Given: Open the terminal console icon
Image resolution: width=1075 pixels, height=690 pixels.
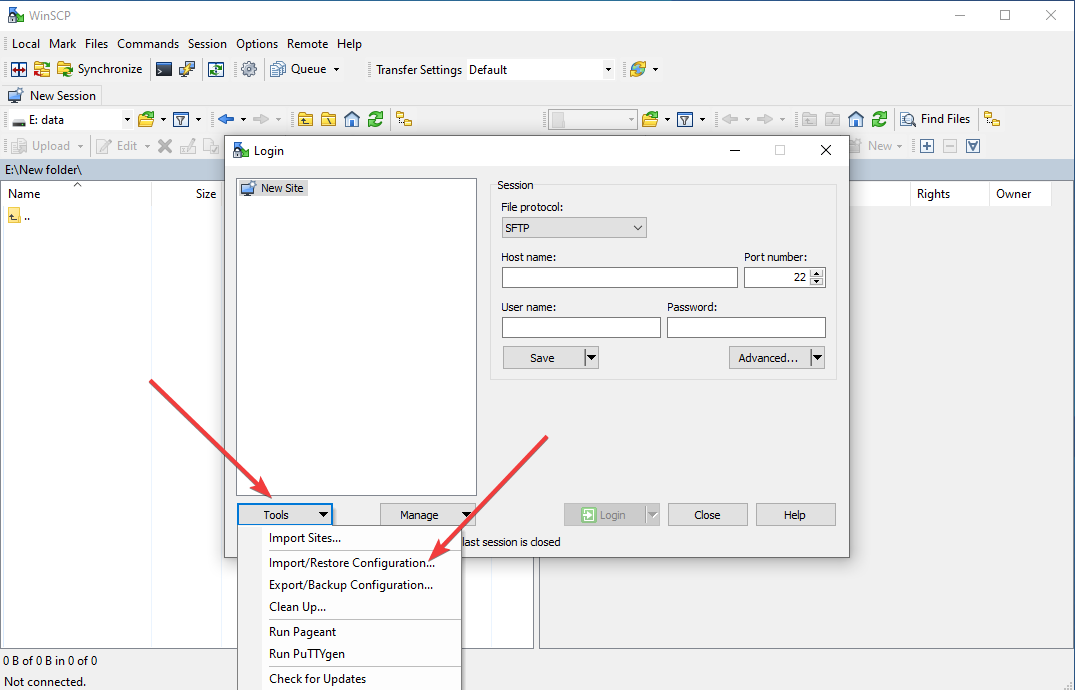Looking at the screenshot, I should 163,69.
